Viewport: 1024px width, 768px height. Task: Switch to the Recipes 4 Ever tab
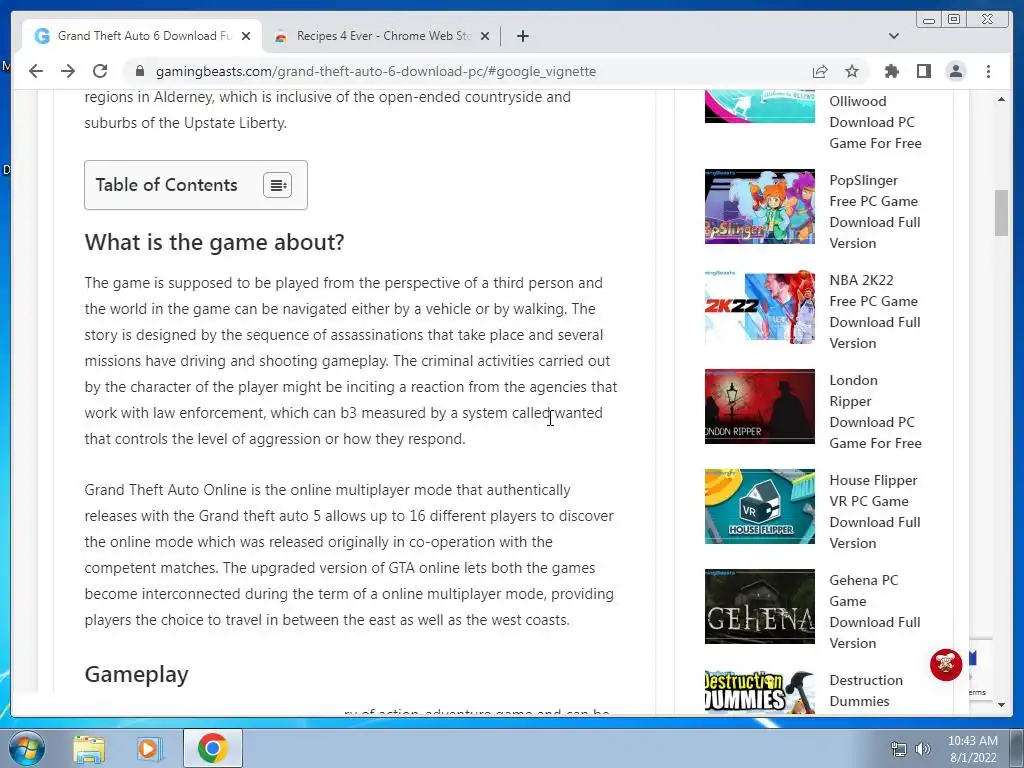381,36
